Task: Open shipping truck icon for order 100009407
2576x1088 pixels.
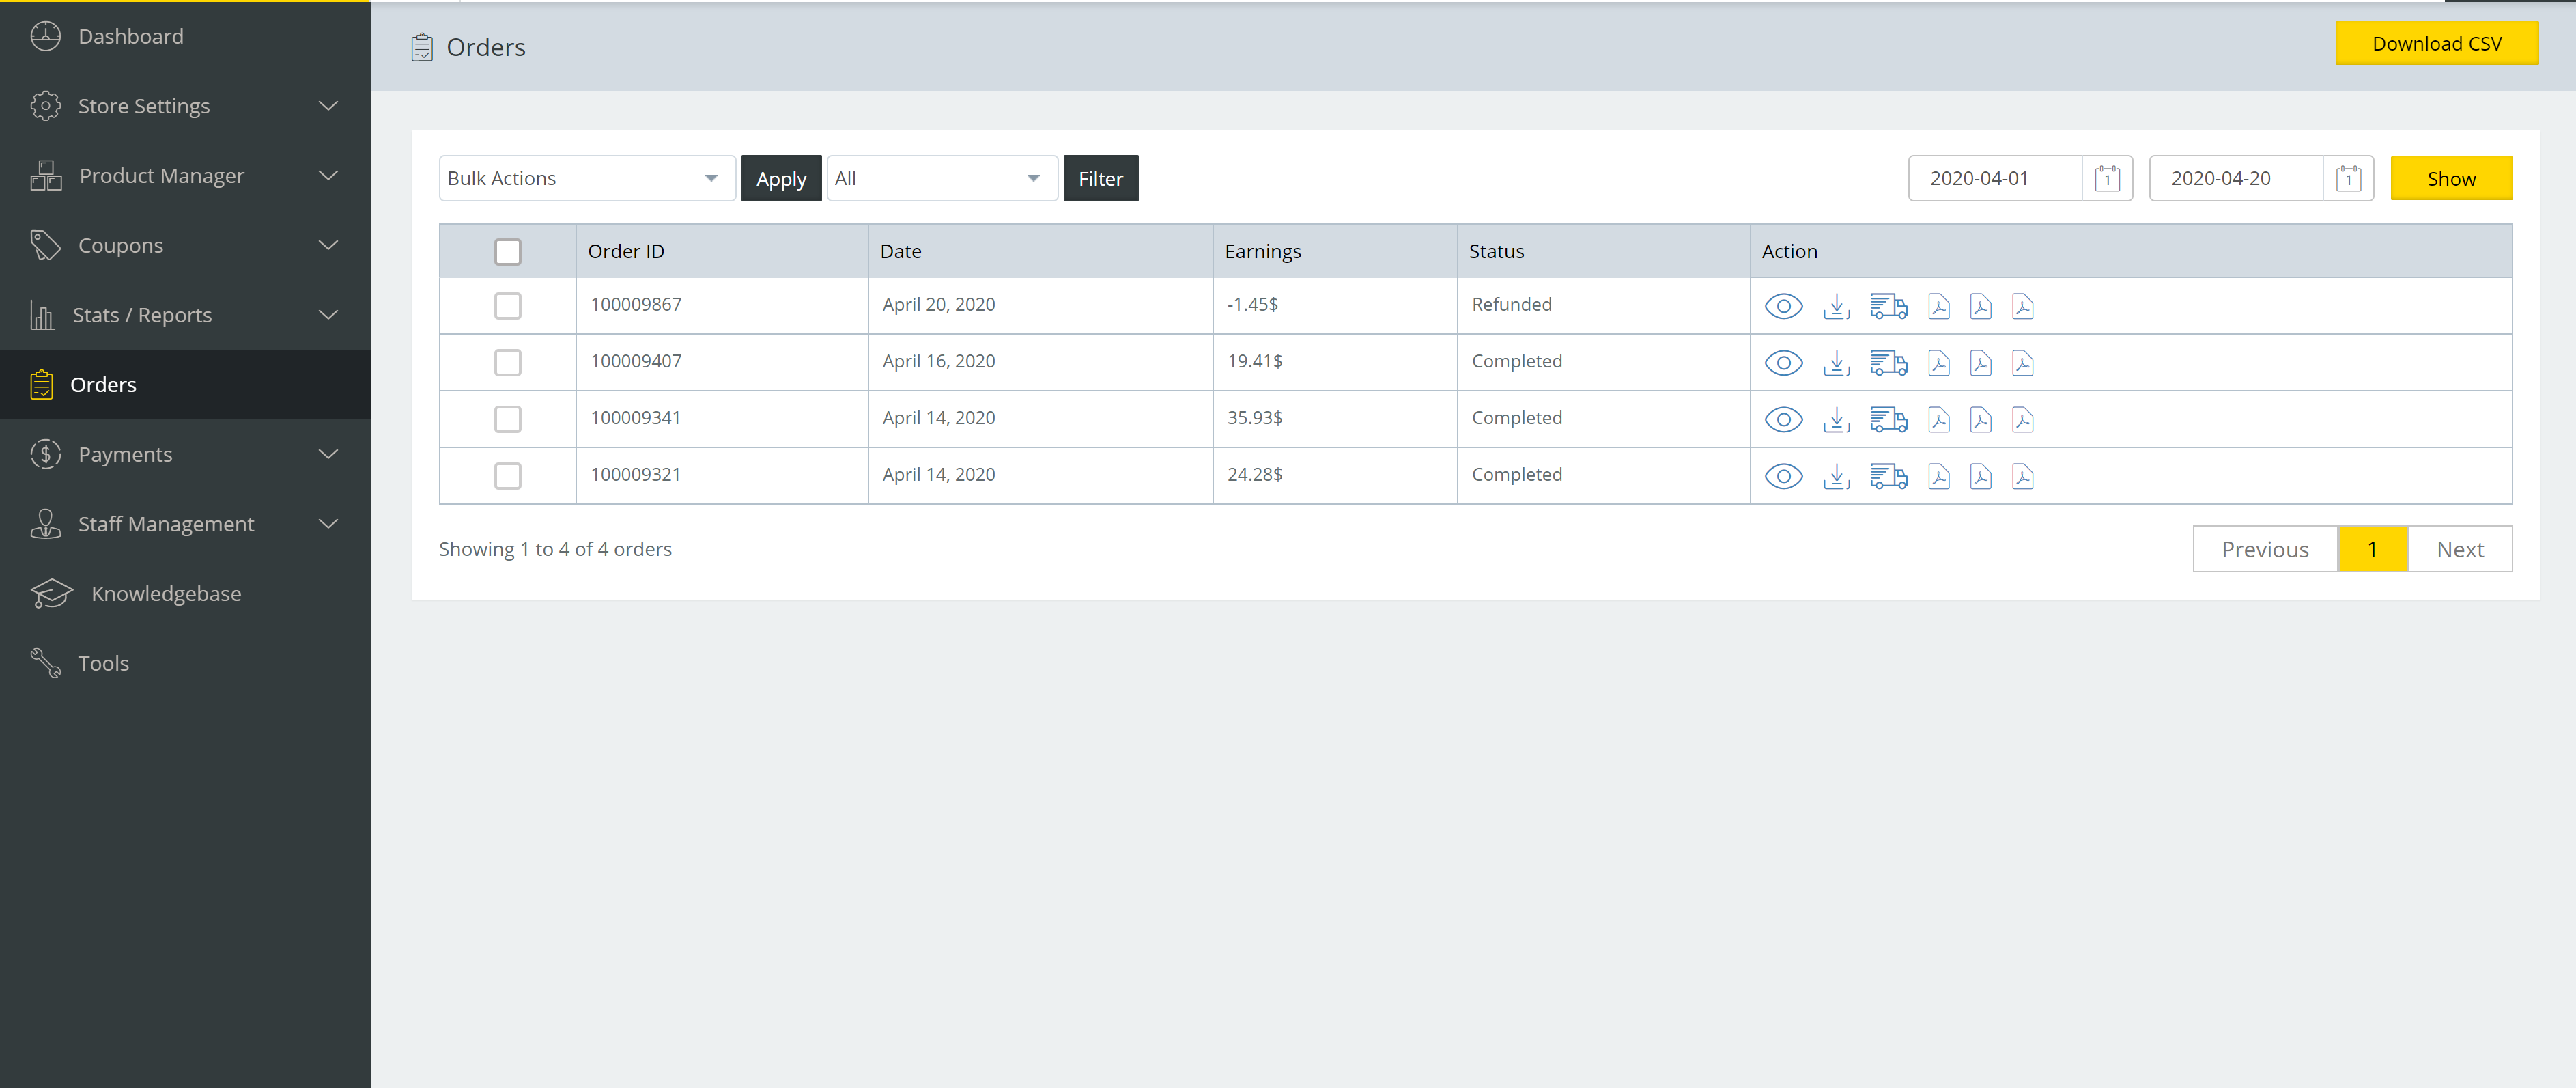Action: pos(1888,363)
